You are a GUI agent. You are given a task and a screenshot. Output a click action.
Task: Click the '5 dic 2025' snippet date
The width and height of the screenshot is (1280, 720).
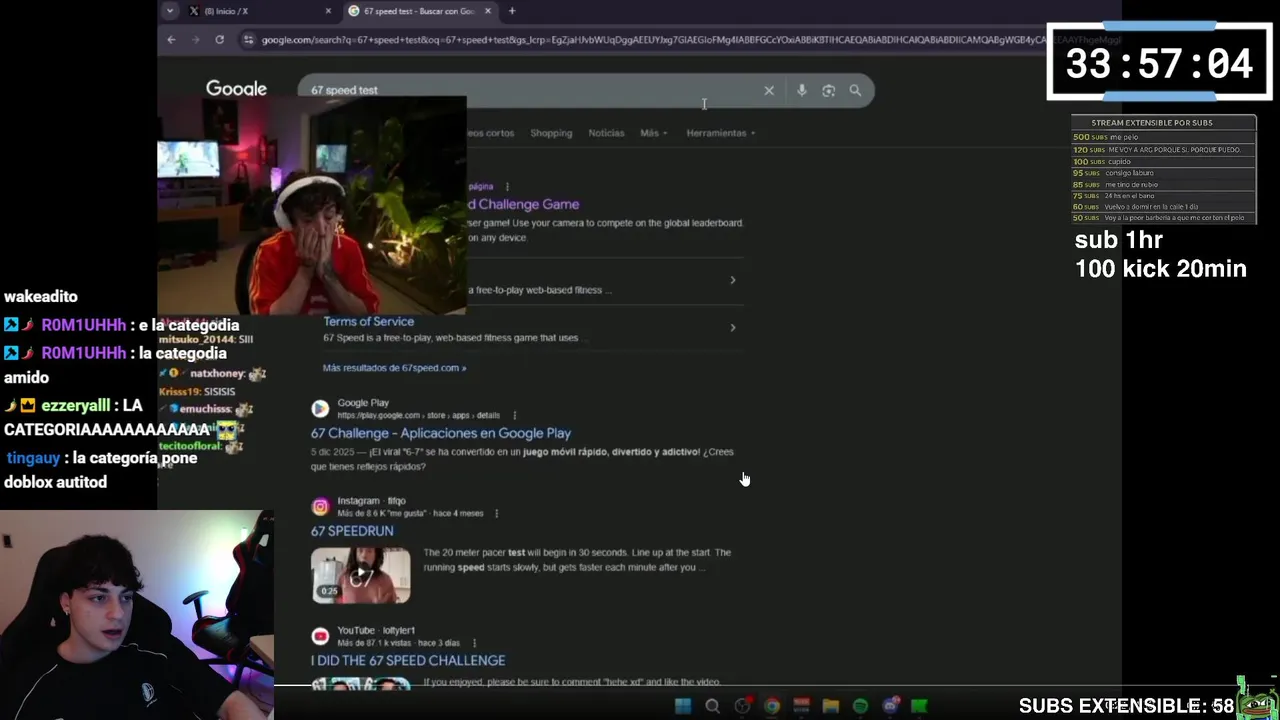coord(332,452)
